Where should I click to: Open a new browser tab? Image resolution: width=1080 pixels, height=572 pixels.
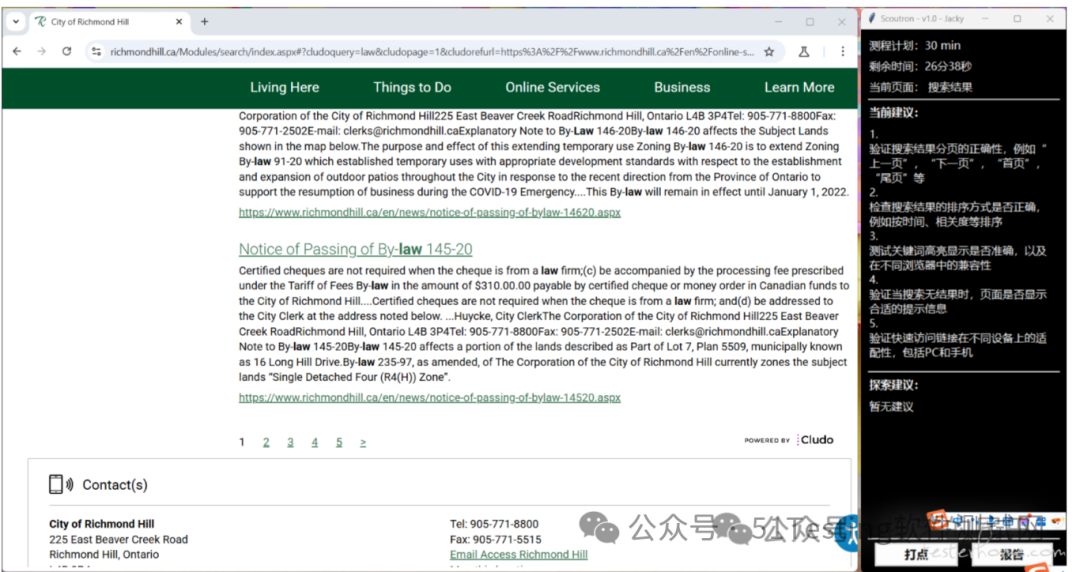tap(205, 21)
